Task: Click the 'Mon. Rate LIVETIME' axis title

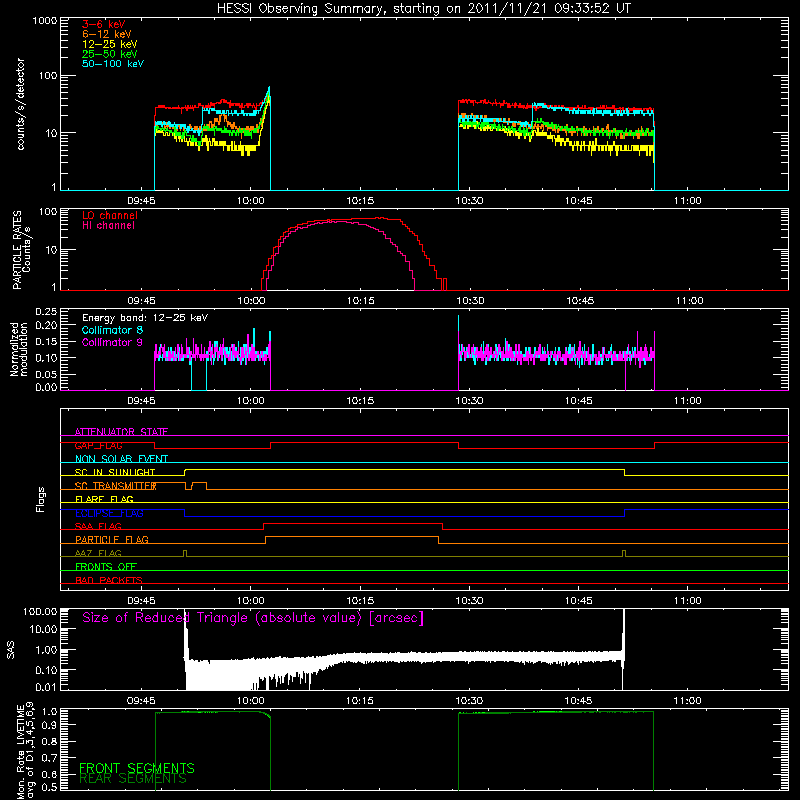Action: [x=26, y=752]
